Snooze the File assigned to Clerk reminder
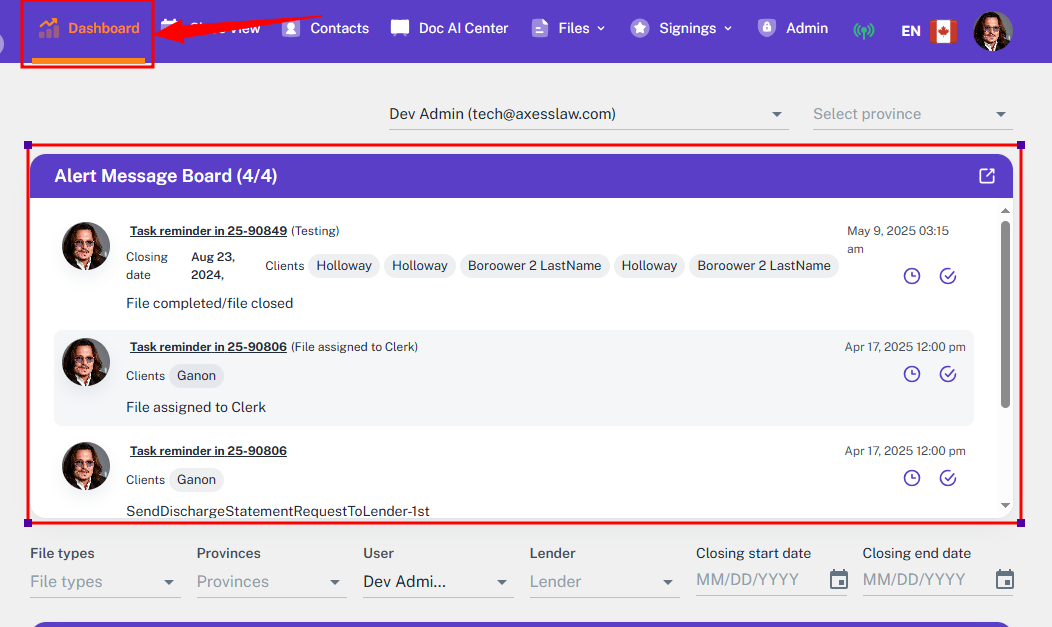This screenshot has width=1052, height=627. pos(912,374)
